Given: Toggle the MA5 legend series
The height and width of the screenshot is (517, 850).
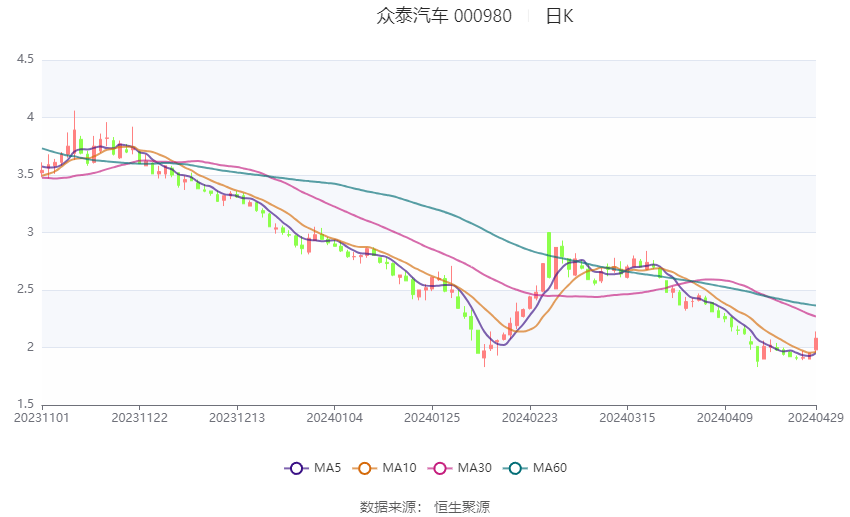Looking at the screenshot, I should click(x=313, y=468).
